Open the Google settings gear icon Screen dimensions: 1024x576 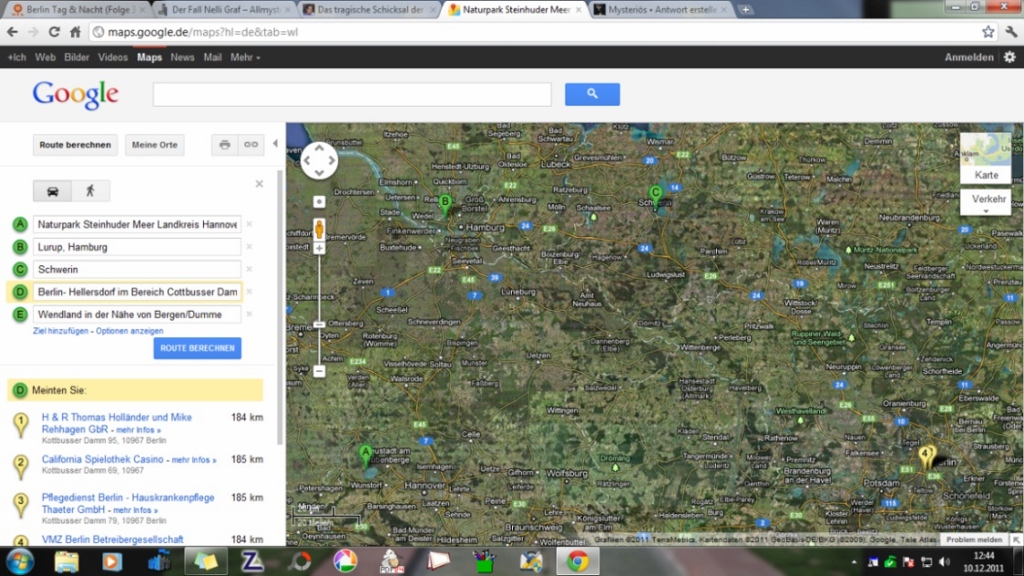1010,57
